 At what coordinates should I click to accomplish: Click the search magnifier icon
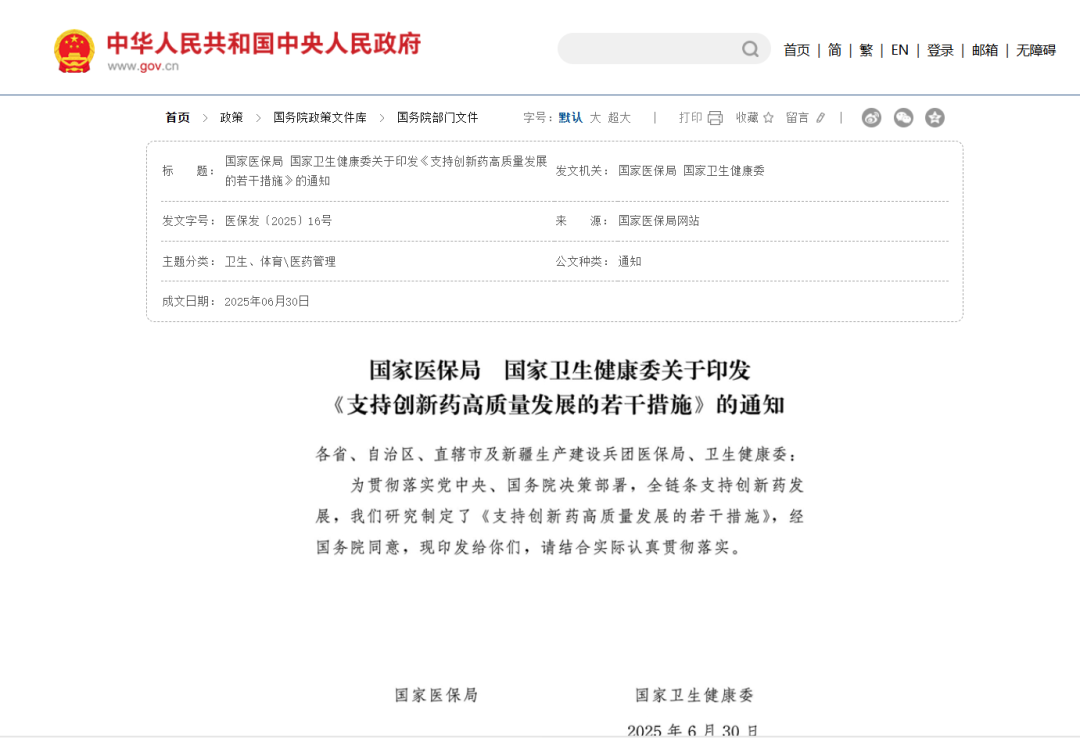coord(749,48)
